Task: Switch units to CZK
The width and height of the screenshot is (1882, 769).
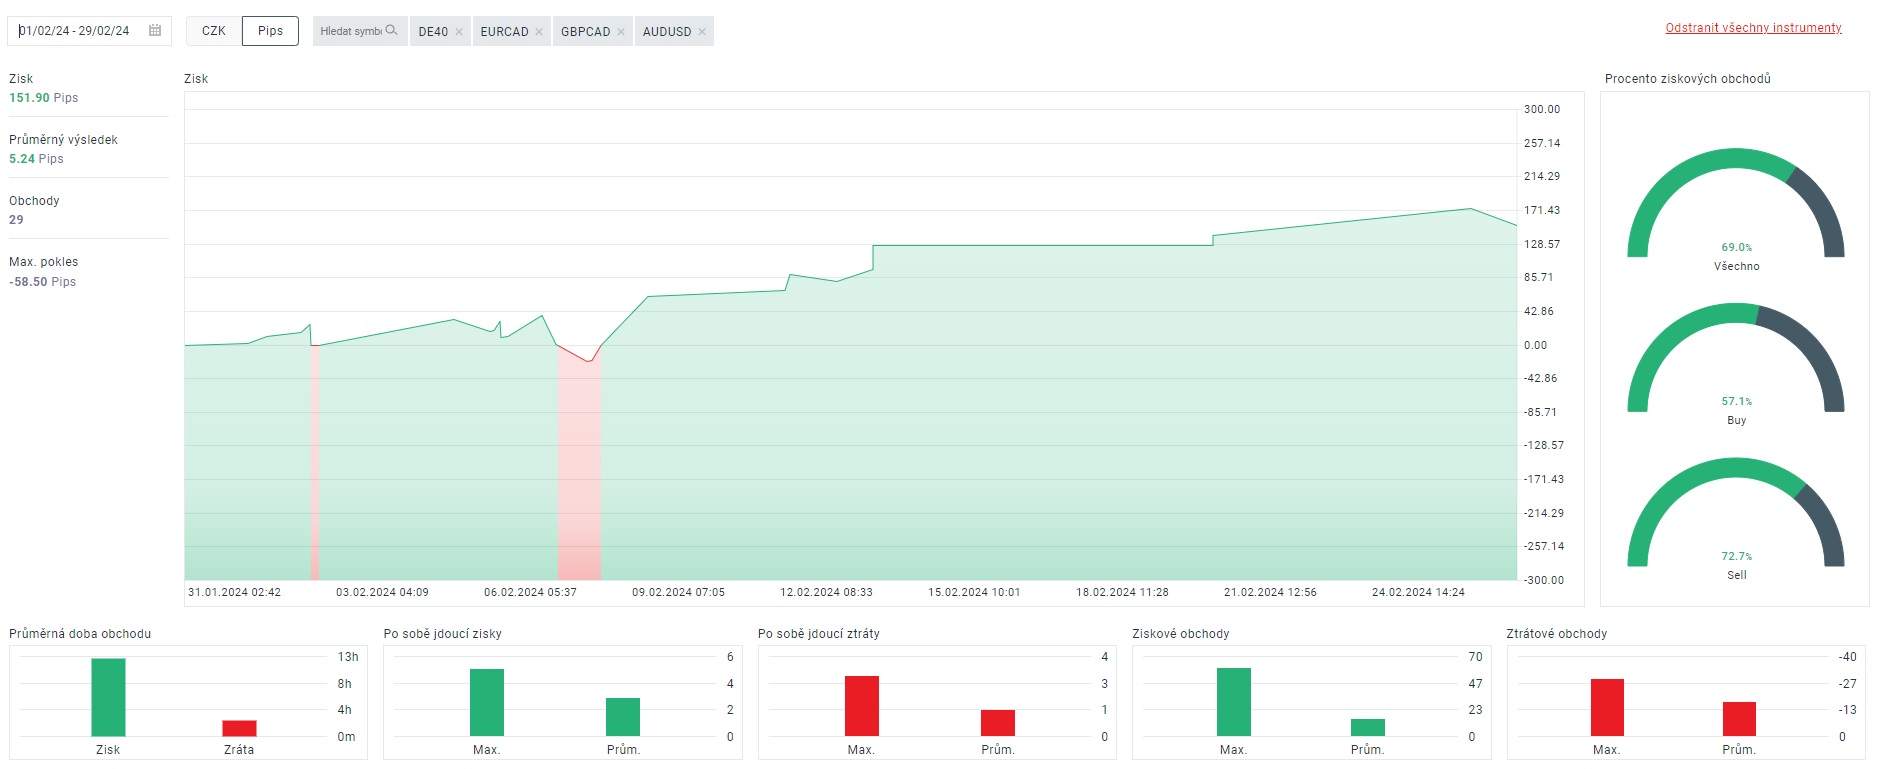Action: (214, 31)
